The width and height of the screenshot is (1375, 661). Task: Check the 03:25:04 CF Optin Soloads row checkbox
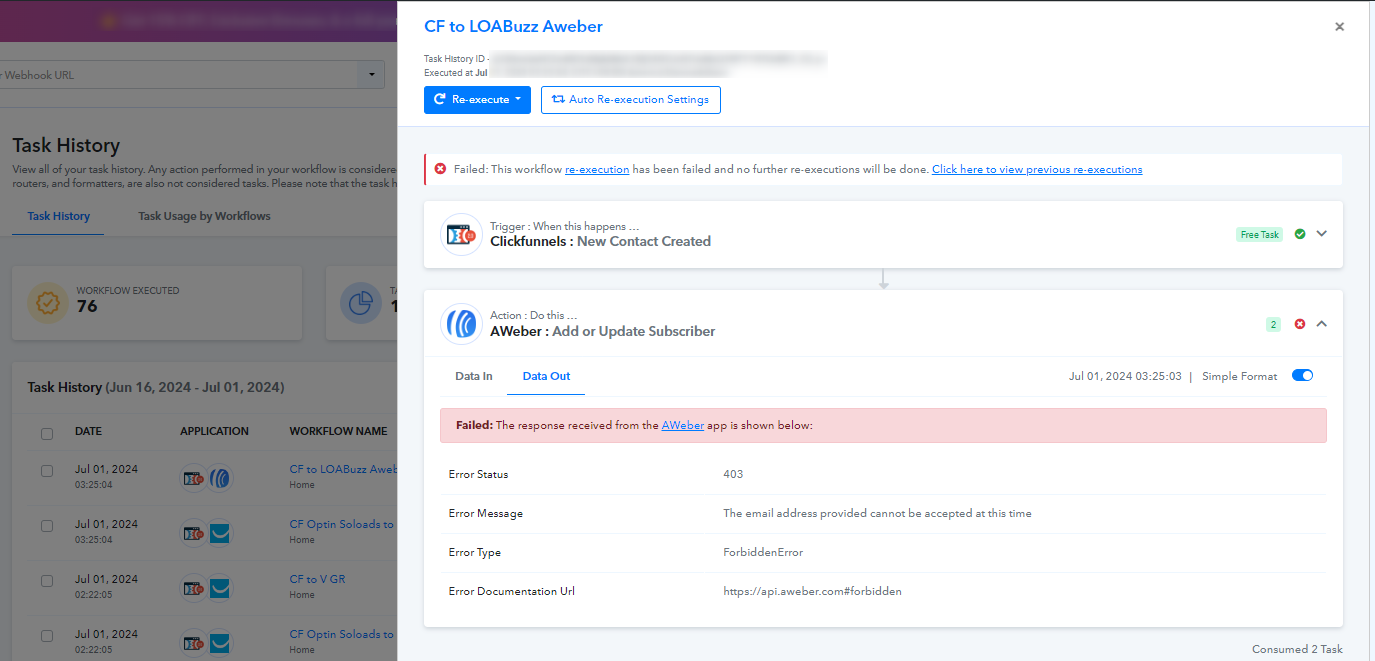click(47, 526)
